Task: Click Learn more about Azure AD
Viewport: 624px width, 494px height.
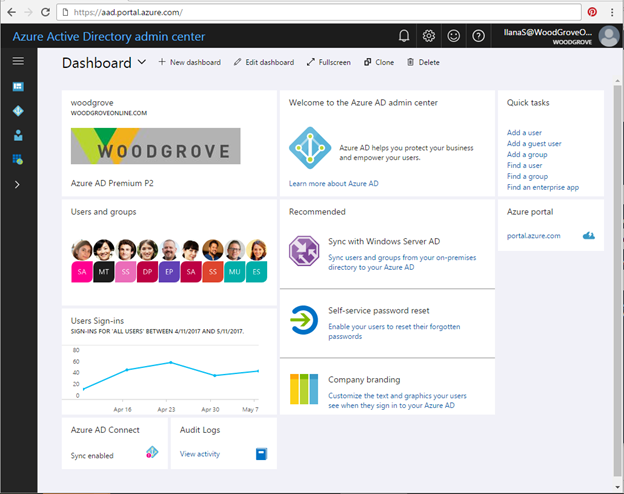Action: pos(333,184)
